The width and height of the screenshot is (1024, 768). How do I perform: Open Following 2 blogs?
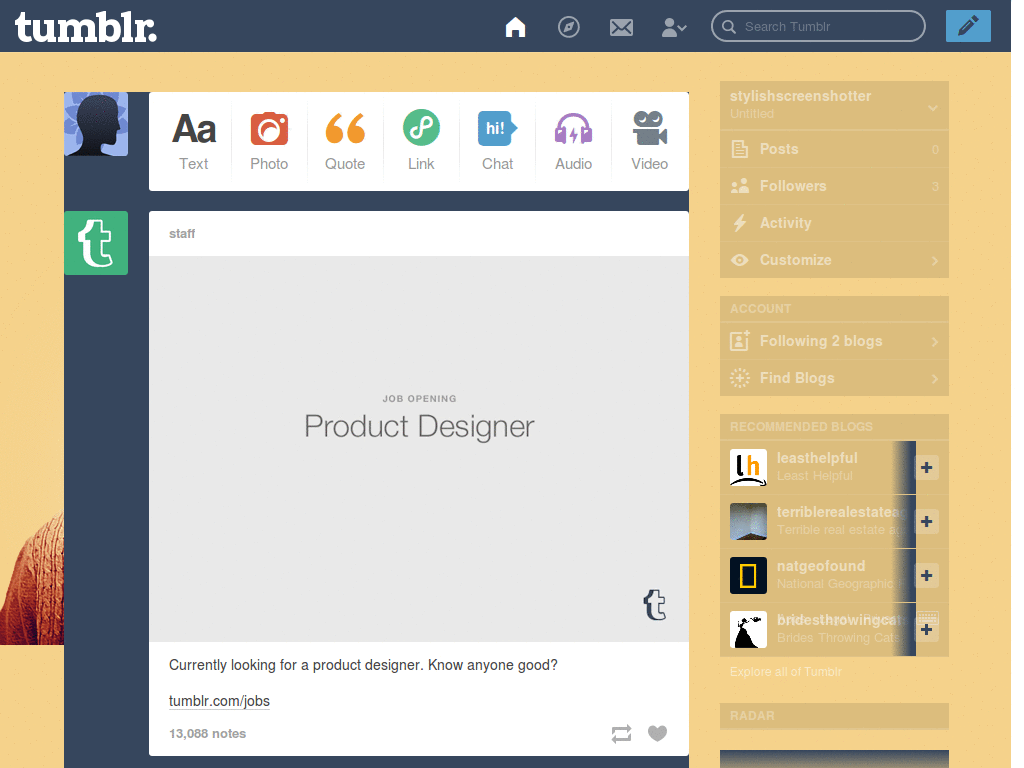(834, 341)
